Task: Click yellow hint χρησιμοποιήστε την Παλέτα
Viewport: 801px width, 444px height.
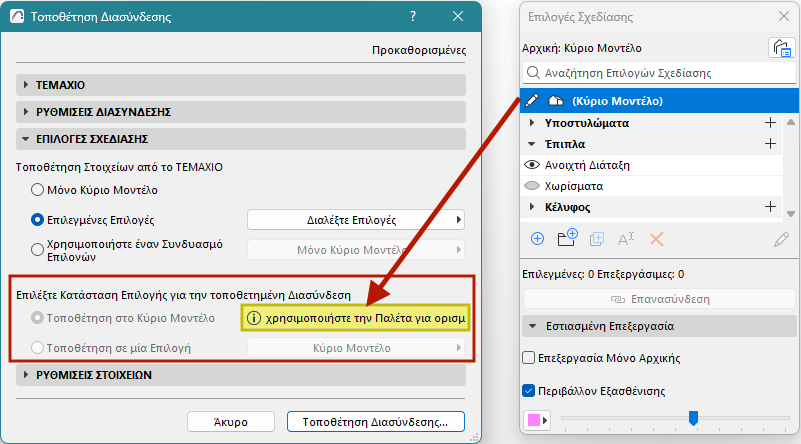Action: 354,318
